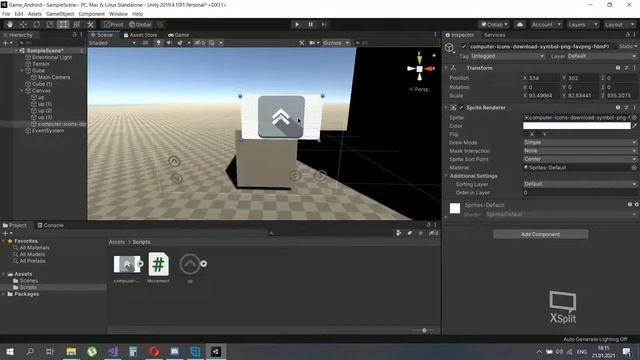The image size is (640, 360).
Task: Lock the Hierarchy panel
Action: click(74, 35)
